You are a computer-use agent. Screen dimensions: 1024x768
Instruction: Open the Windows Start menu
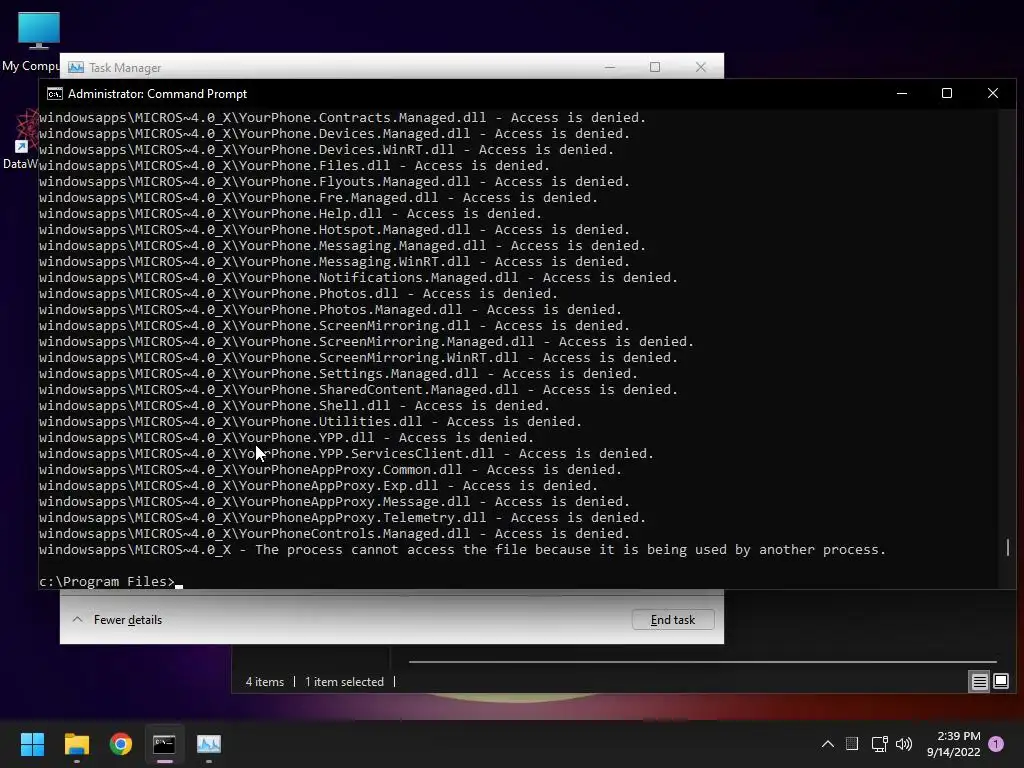[32, 744]
